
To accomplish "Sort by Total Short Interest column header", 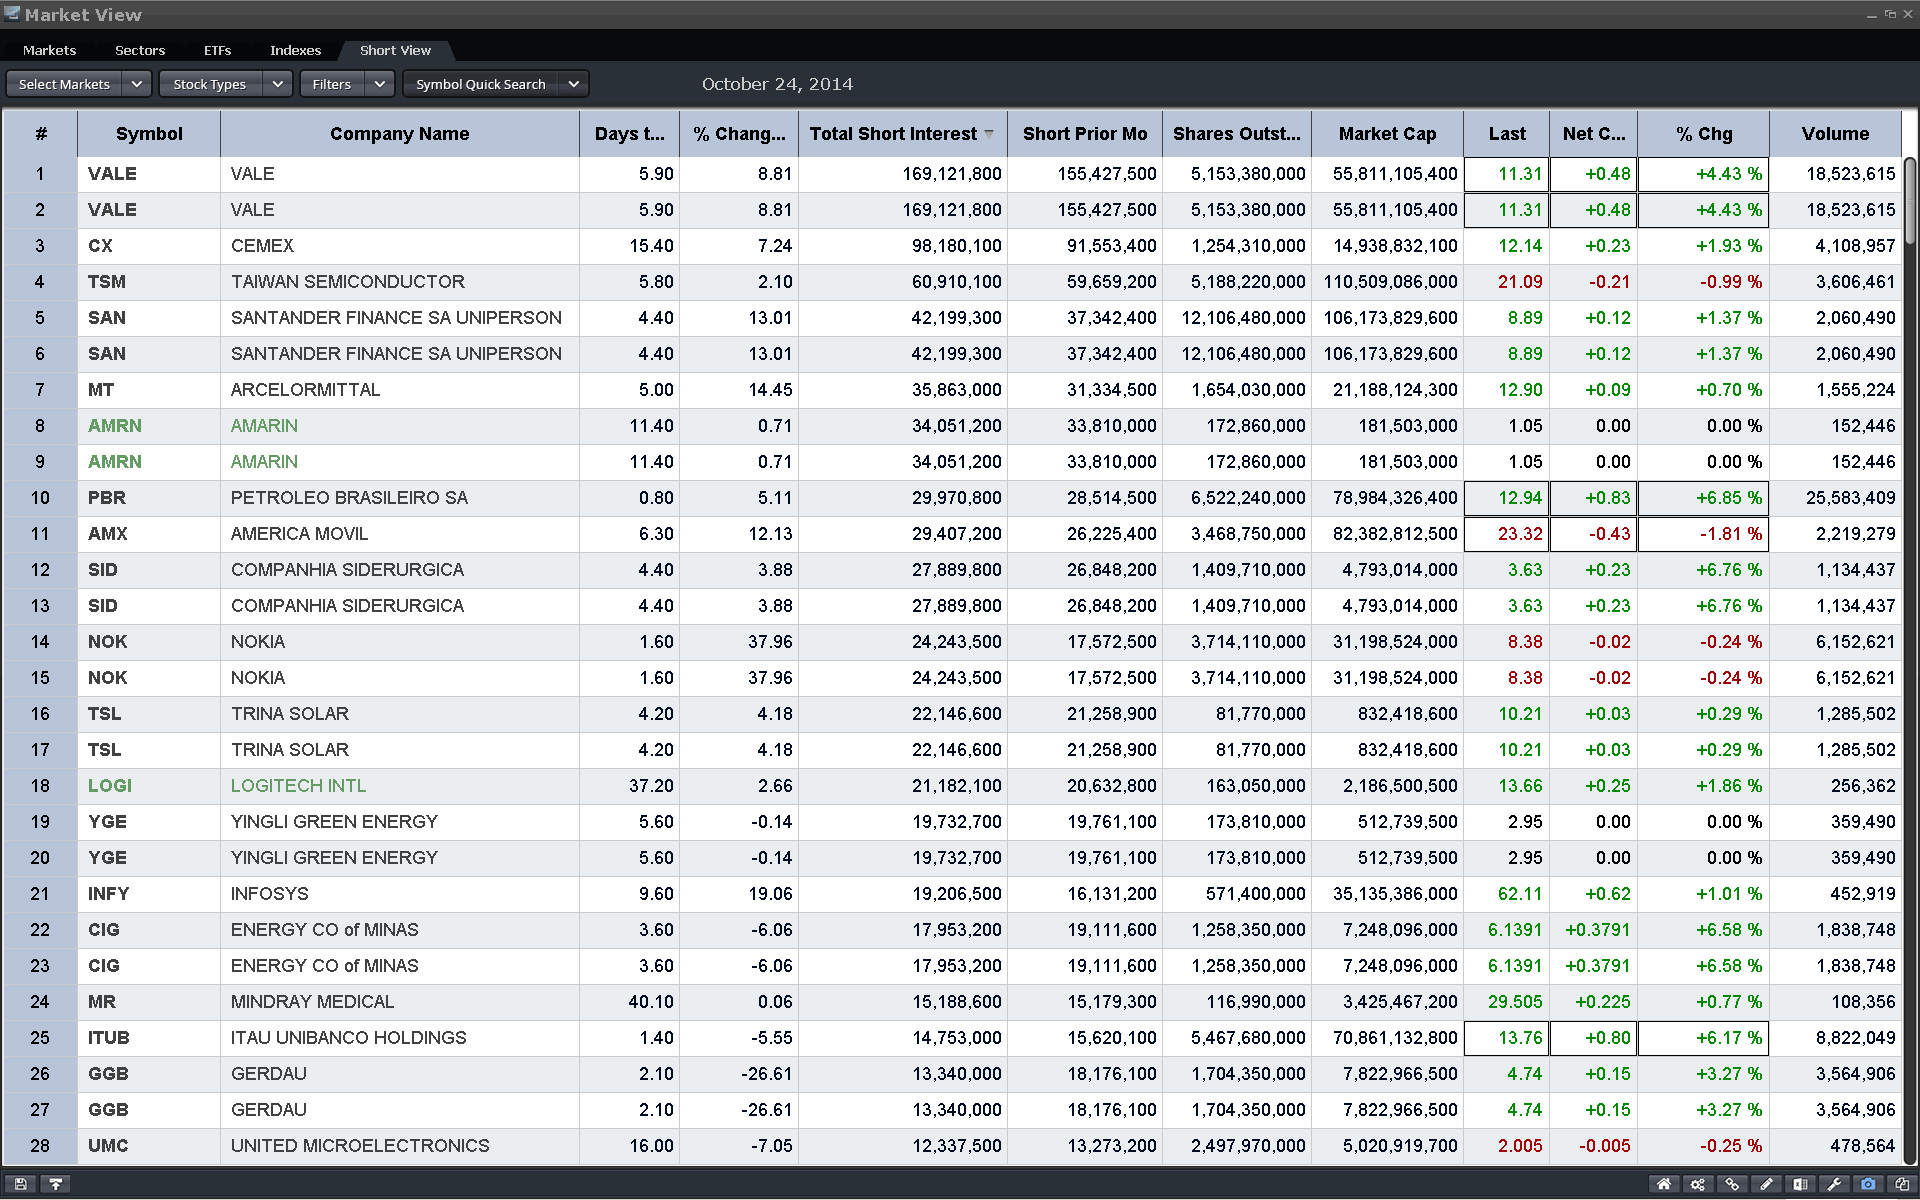I will pos(893,134).
